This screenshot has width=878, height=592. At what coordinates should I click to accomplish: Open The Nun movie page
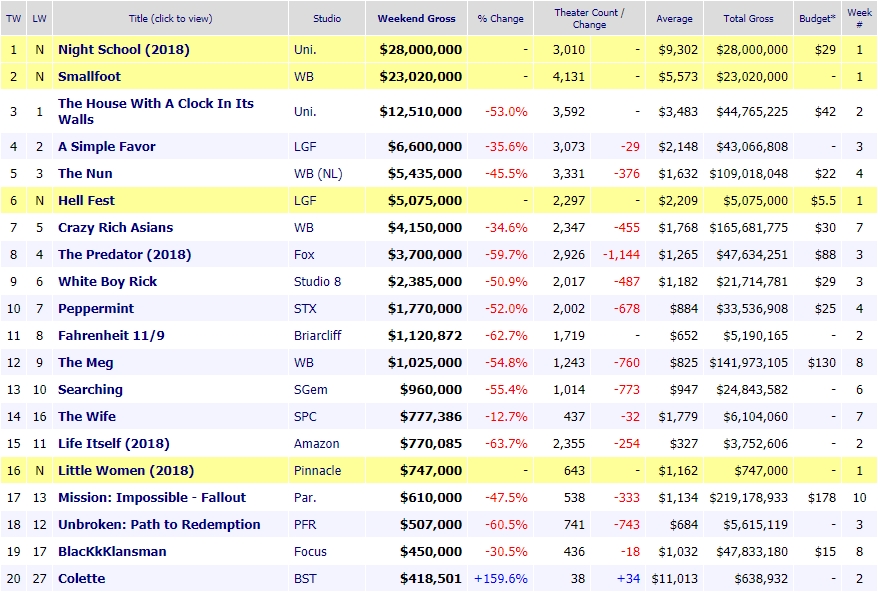click(85, 173)
